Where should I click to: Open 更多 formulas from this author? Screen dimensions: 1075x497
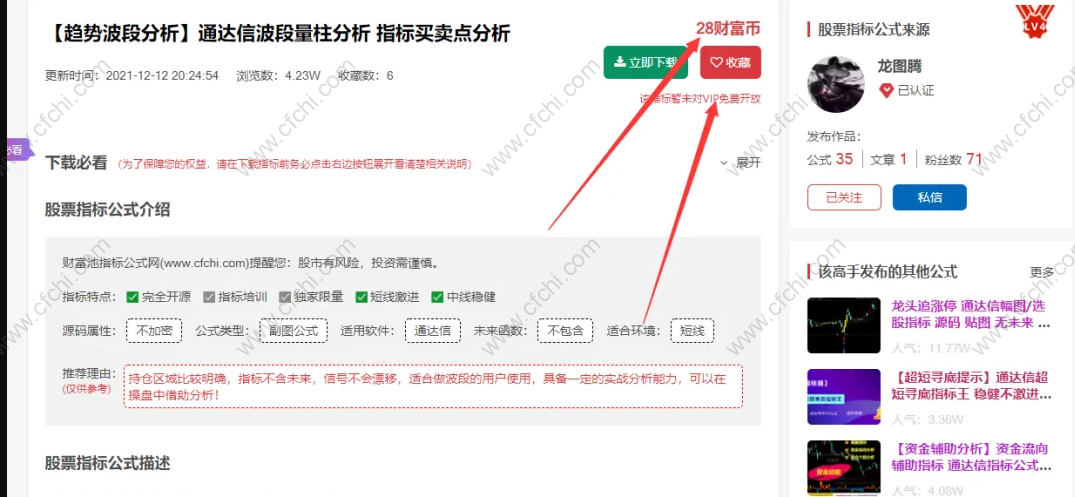pos(1042,272)
